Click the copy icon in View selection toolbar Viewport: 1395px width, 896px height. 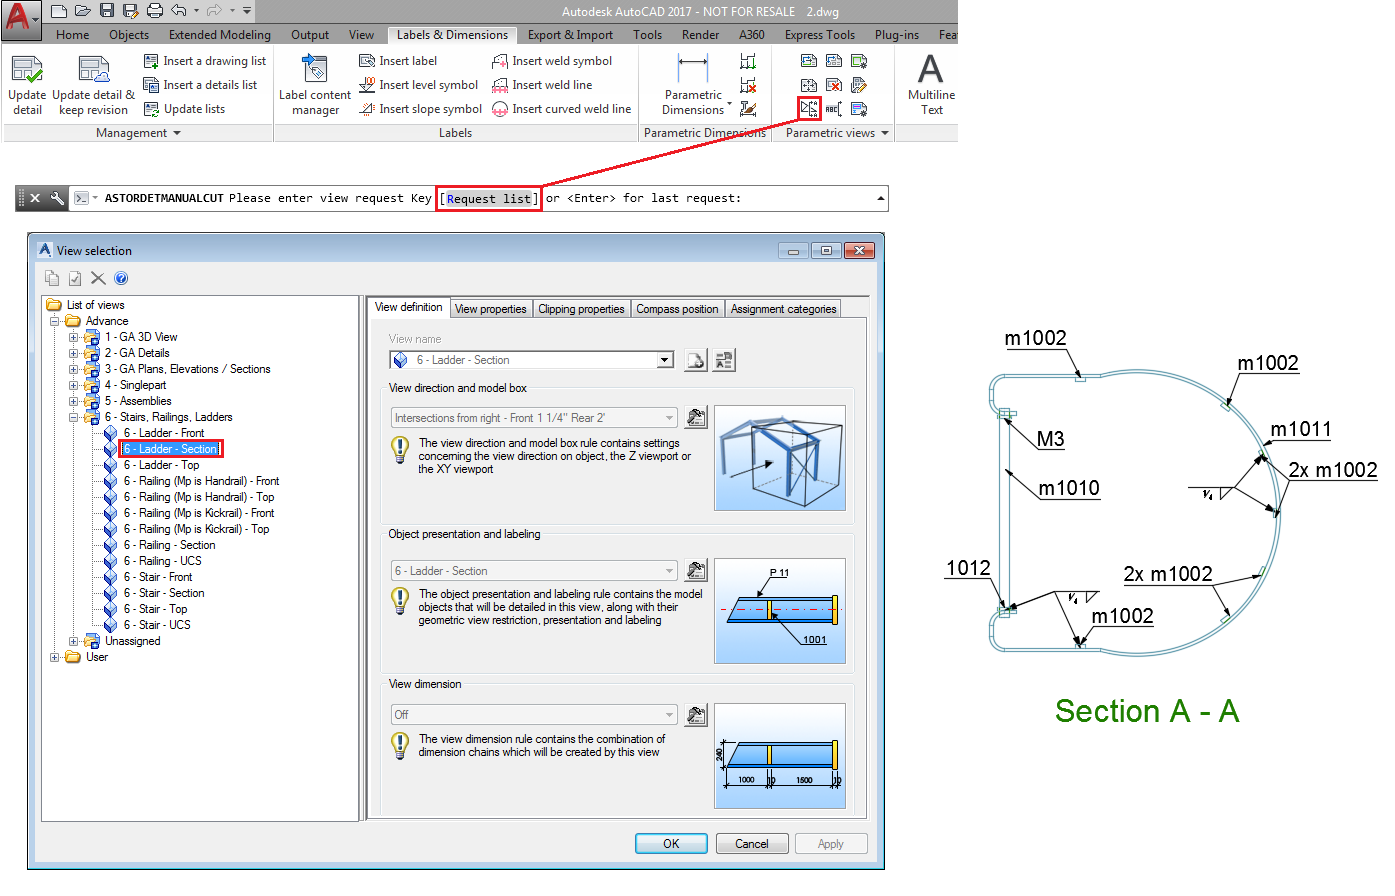[x=52, y=278]
